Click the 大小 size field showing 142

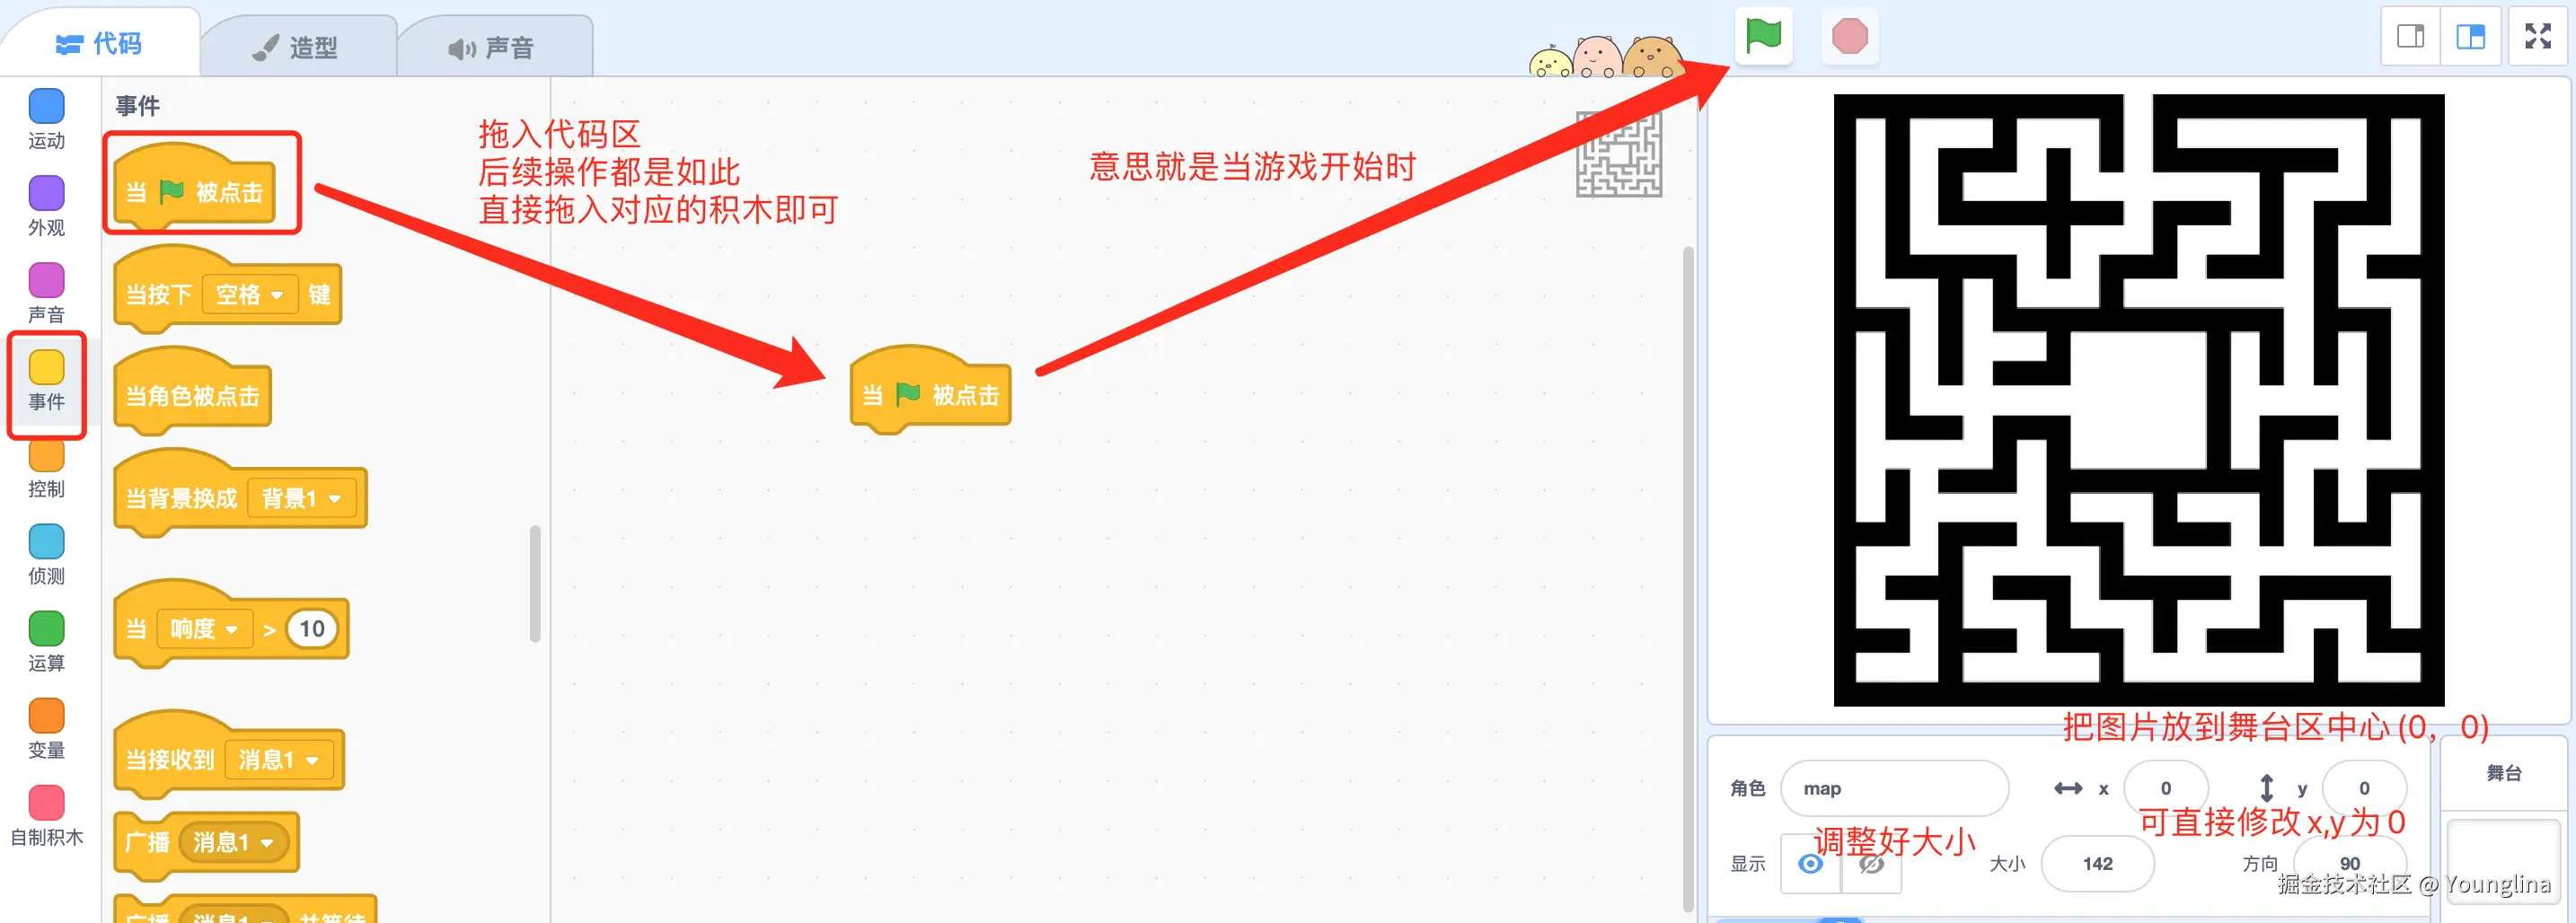(x=2097, y=863)
